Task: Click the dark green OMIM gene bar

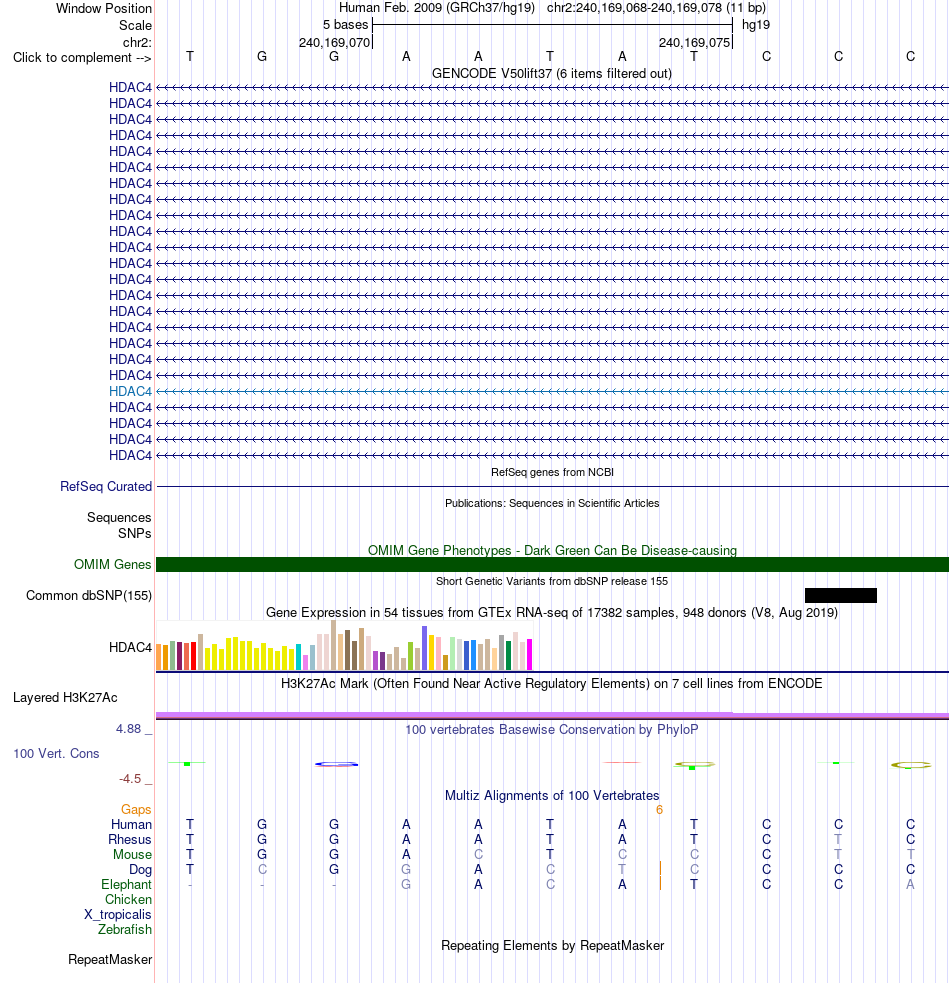Action: [552, 564]
